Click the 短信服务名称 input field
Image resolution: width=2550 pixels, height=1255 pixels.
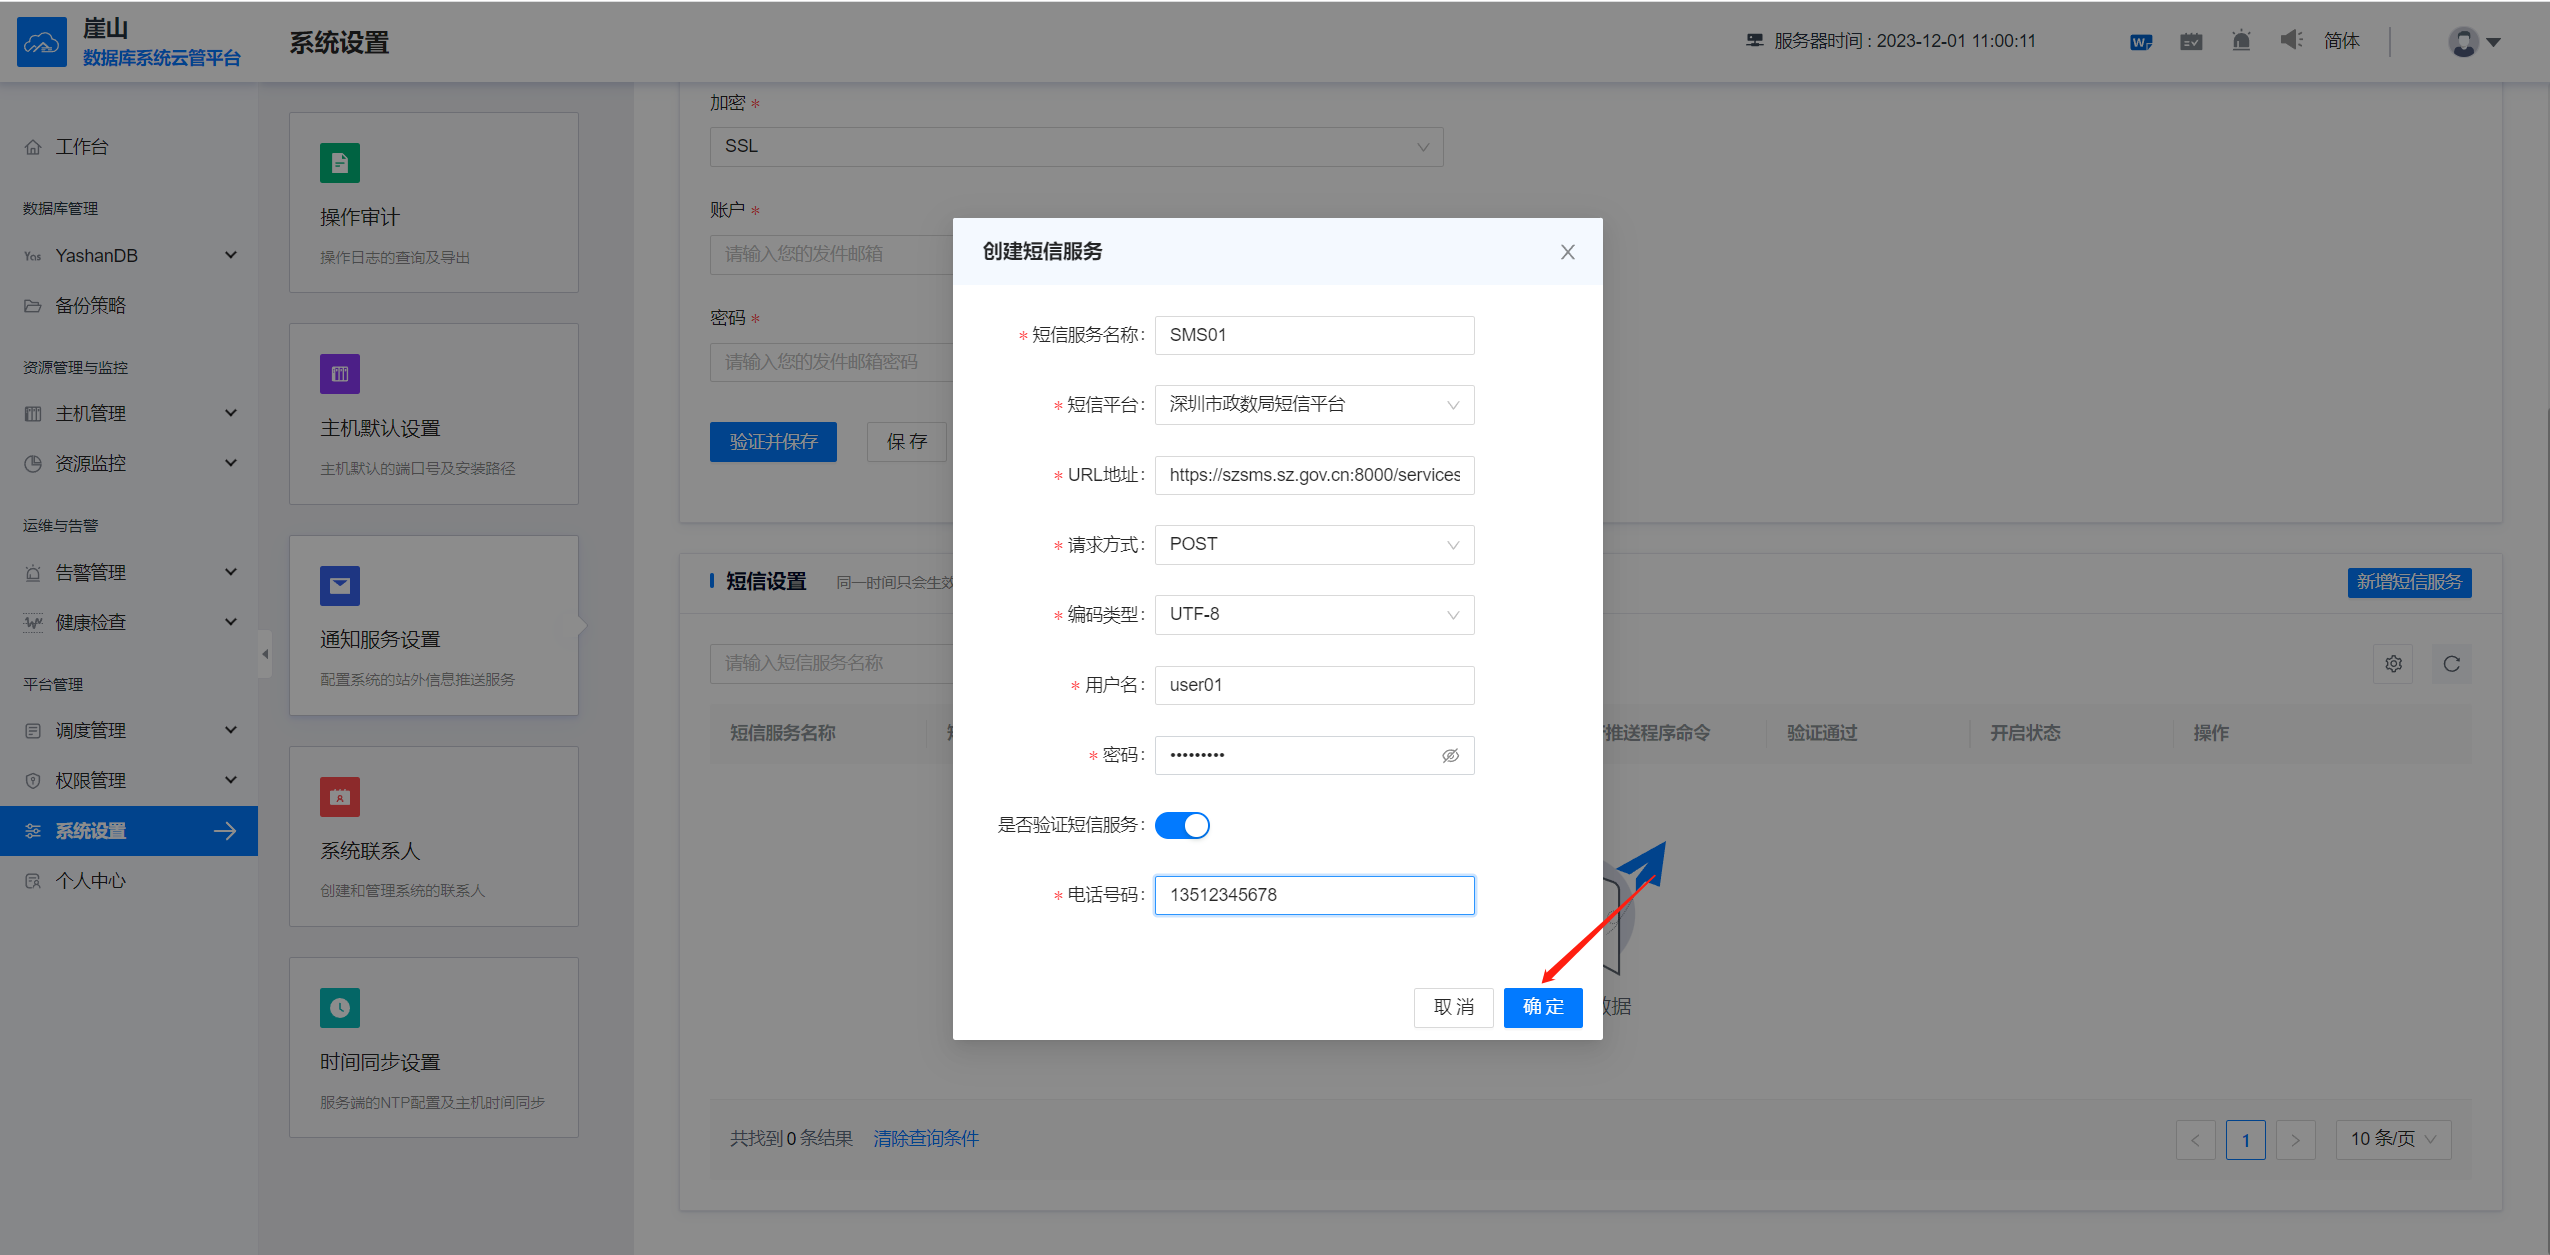[1313, 335]
